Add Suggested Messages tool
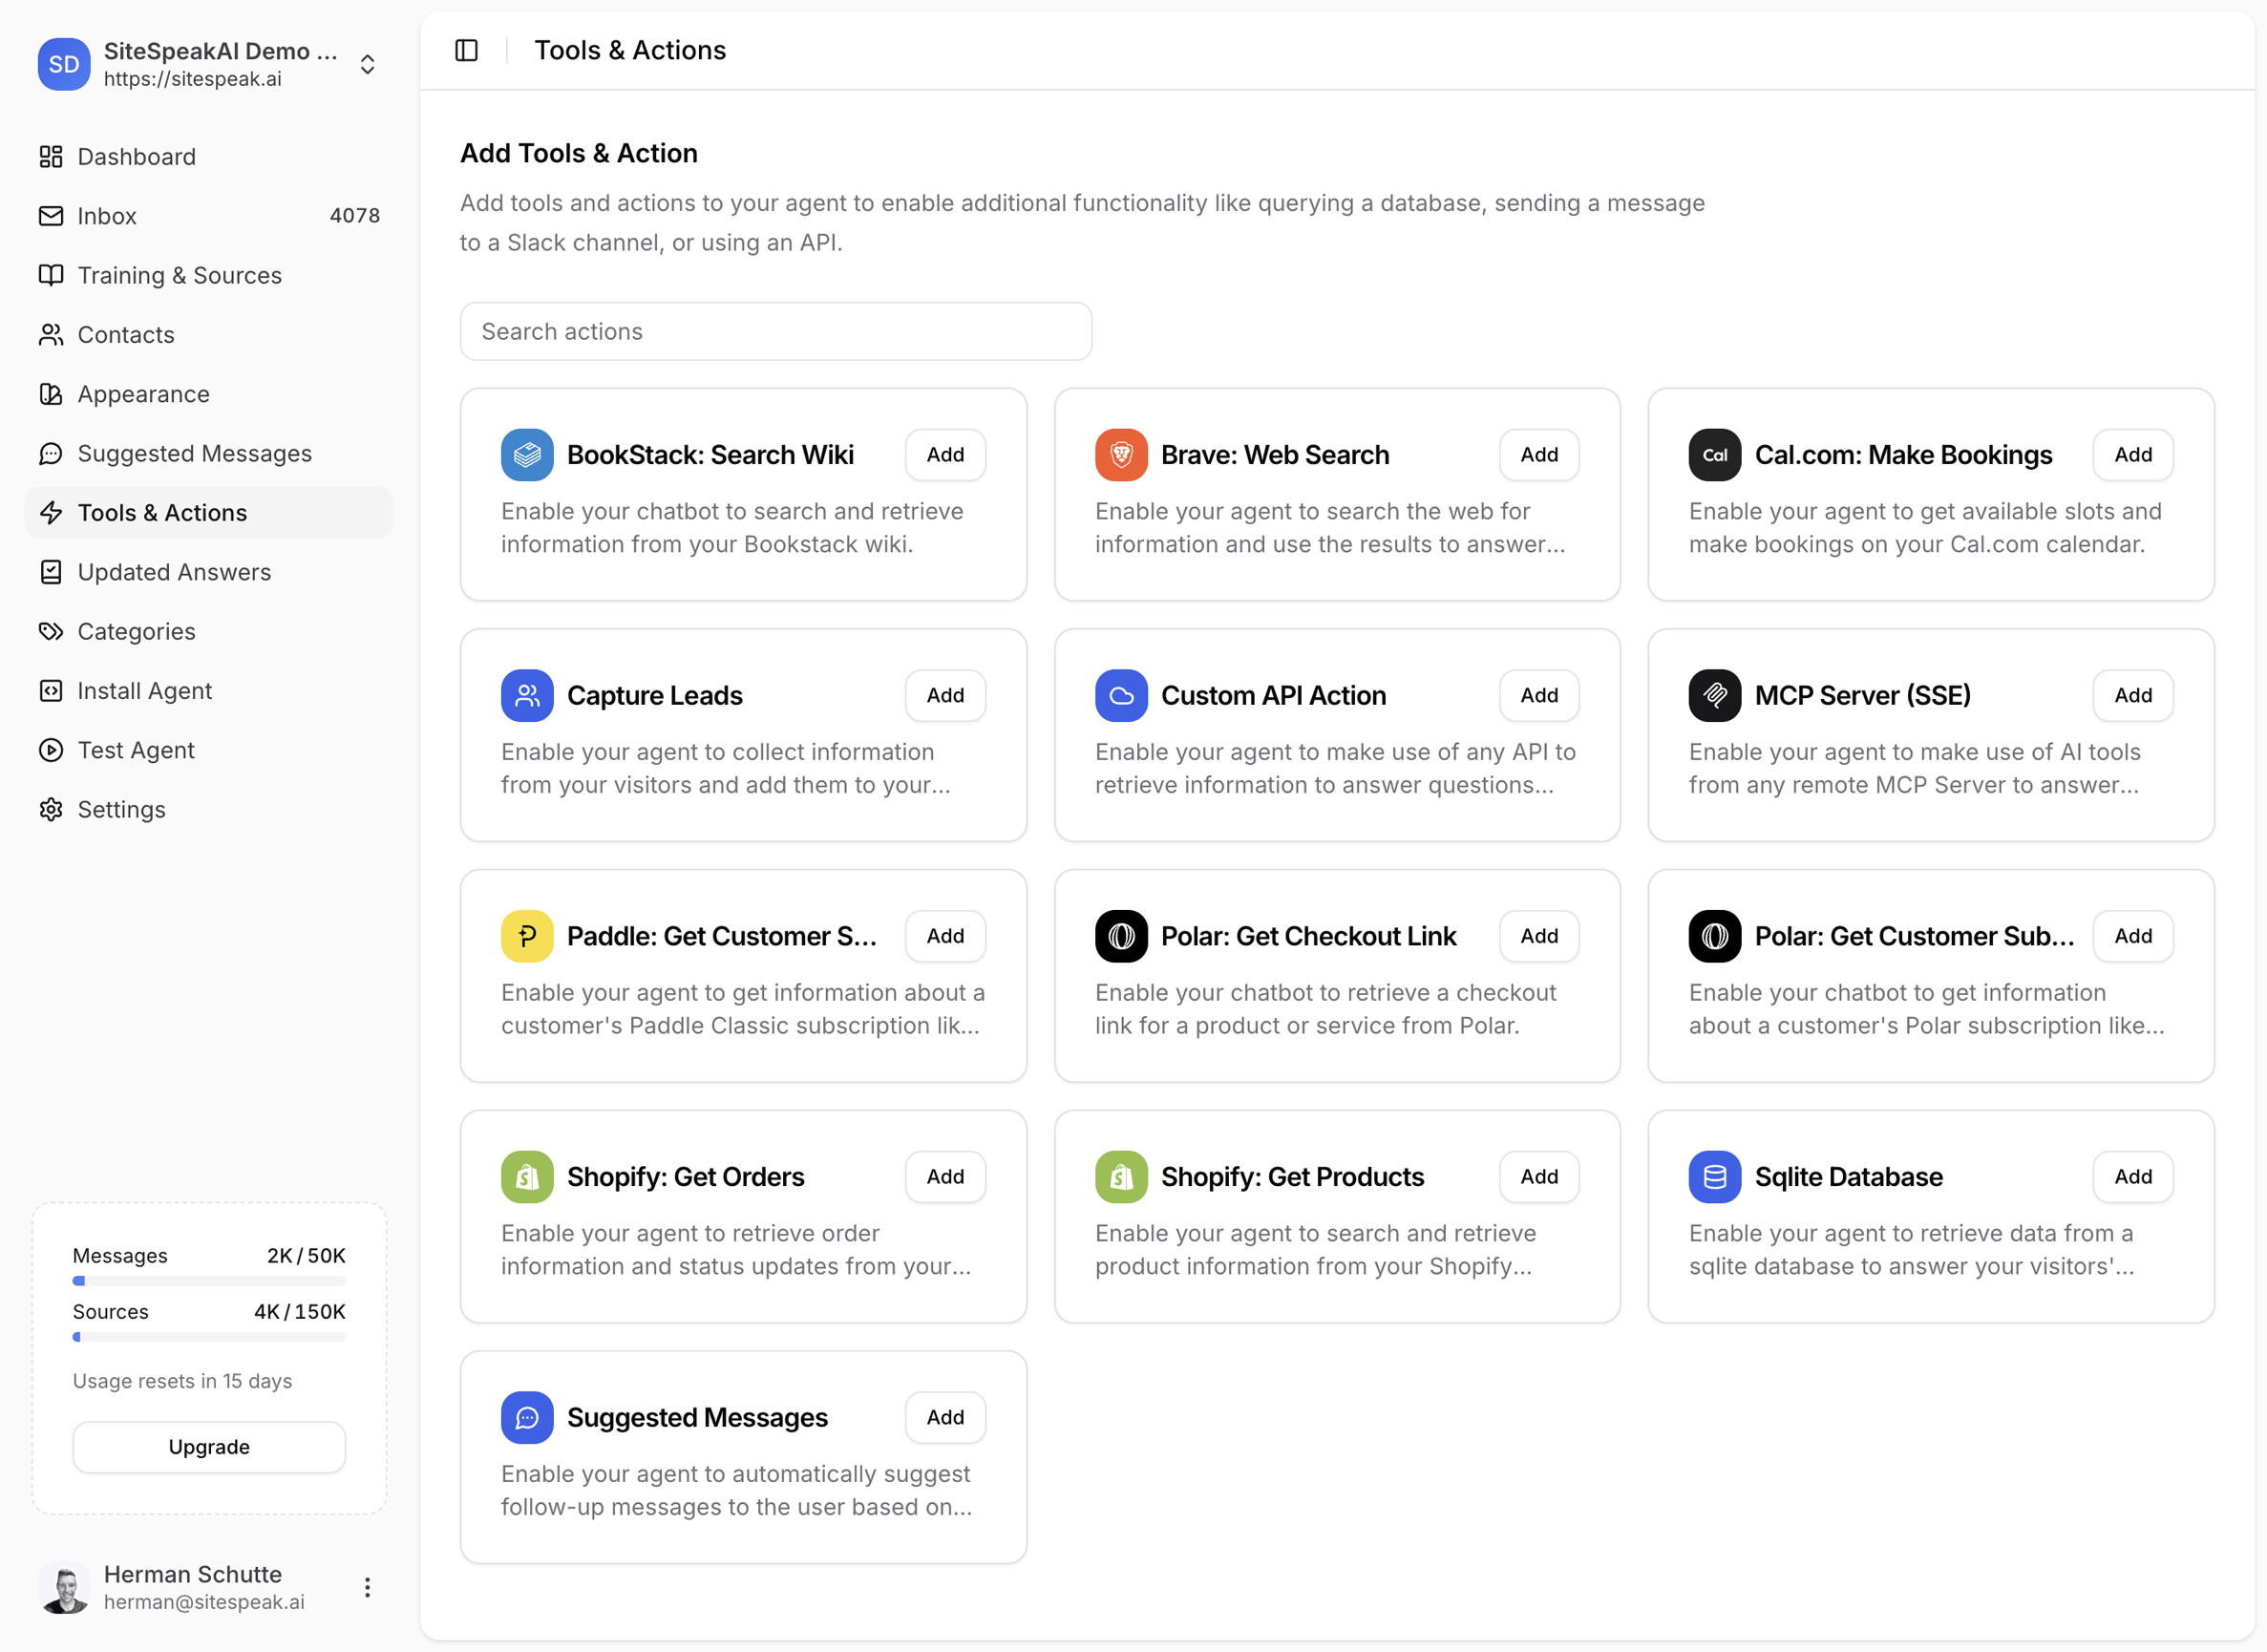 pos(944,1417)
